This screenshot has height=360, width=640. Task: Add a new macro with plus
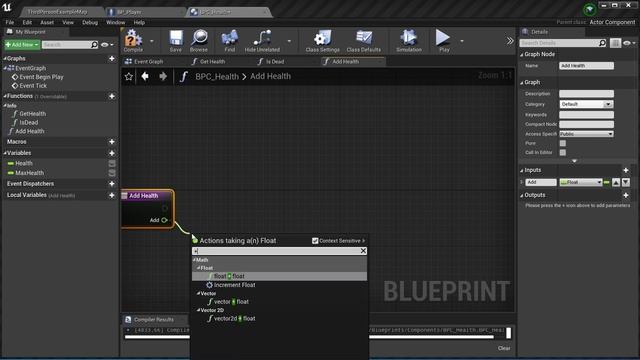pyautogui.click(x=111, y=142)
